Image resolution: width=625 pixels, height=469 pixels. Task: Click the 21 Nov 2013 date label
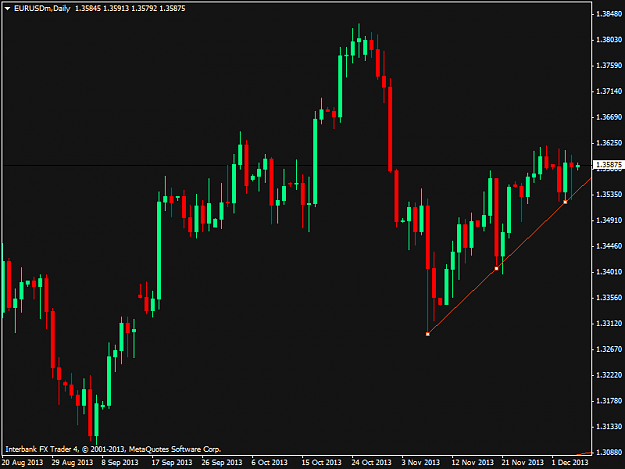point(523,462)
